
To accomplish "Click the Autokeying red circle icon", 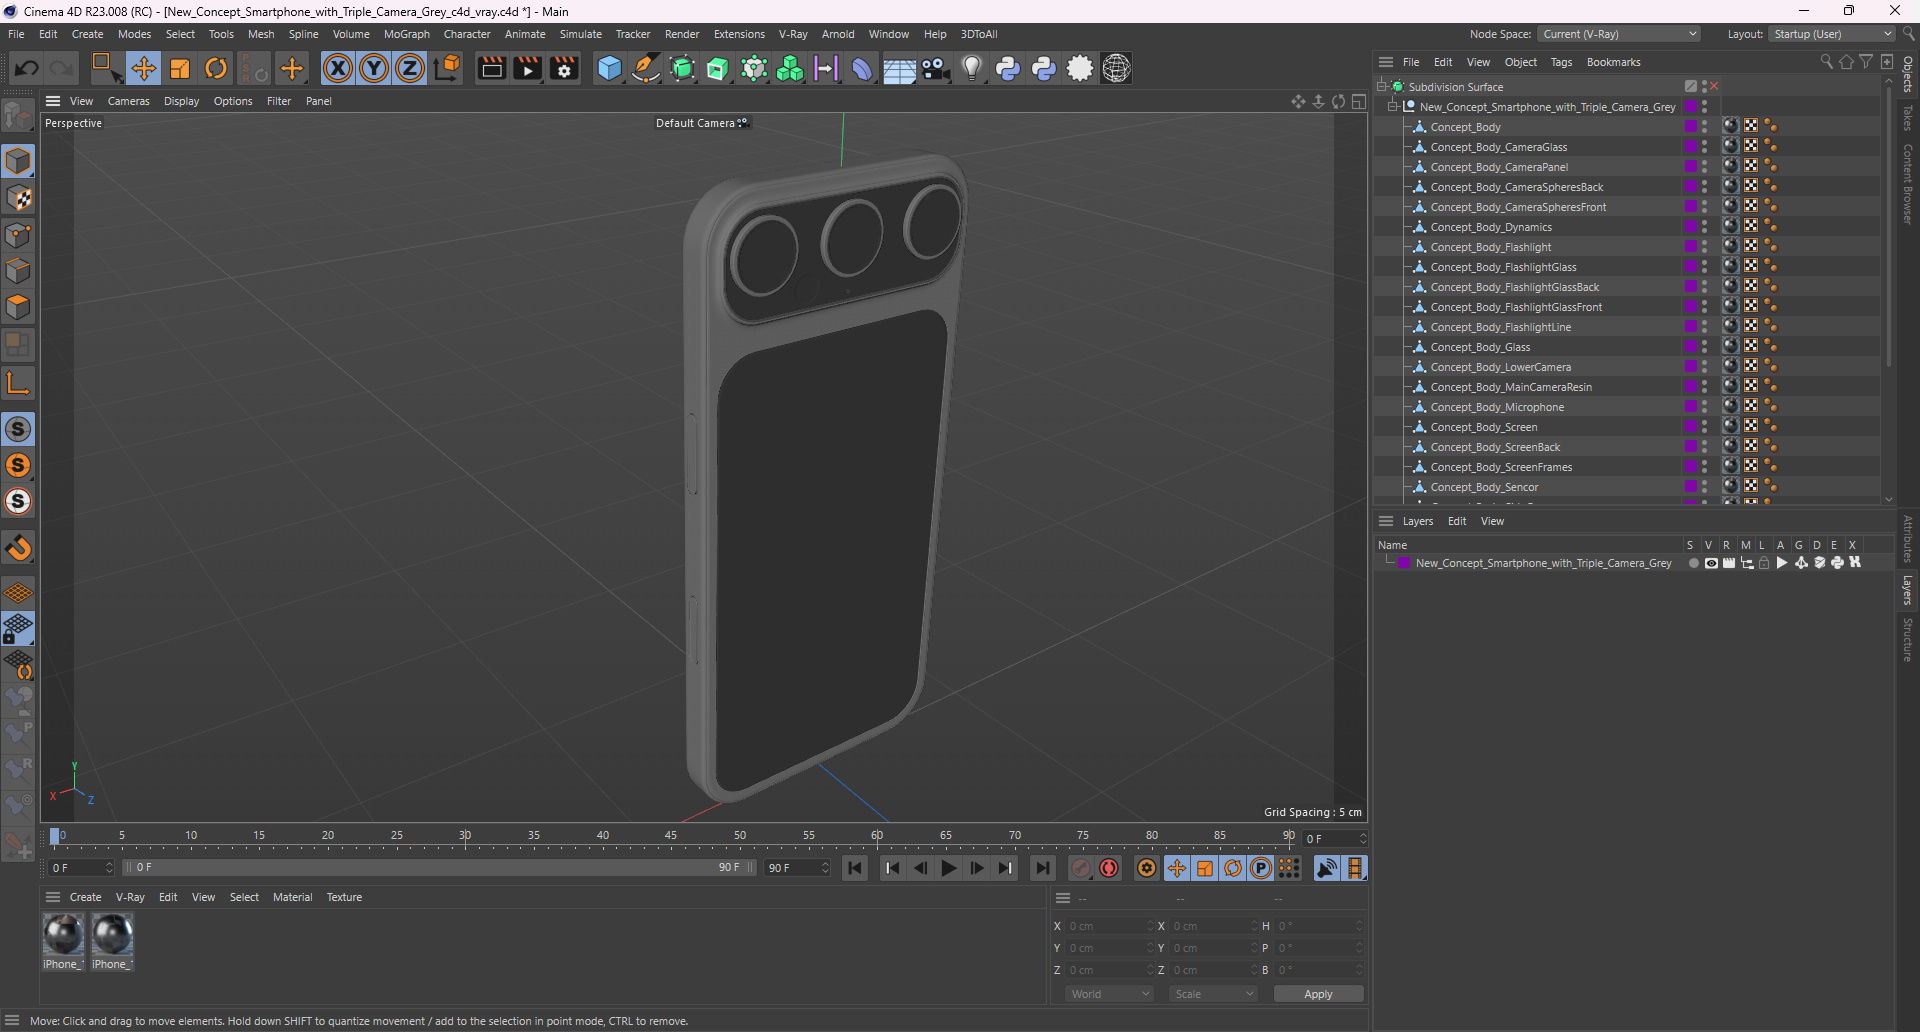I will [x=1109, y=868].
